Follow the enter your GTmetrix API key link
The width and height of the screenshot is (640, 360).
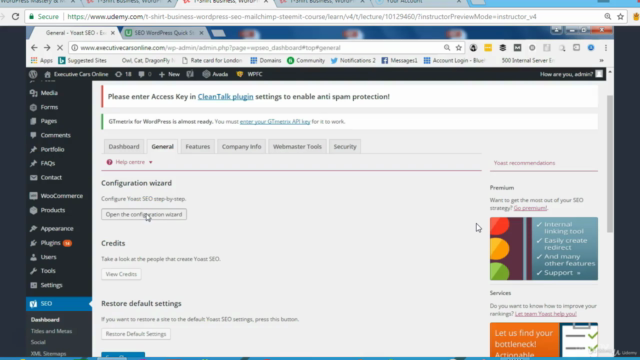tap(275, 122)
